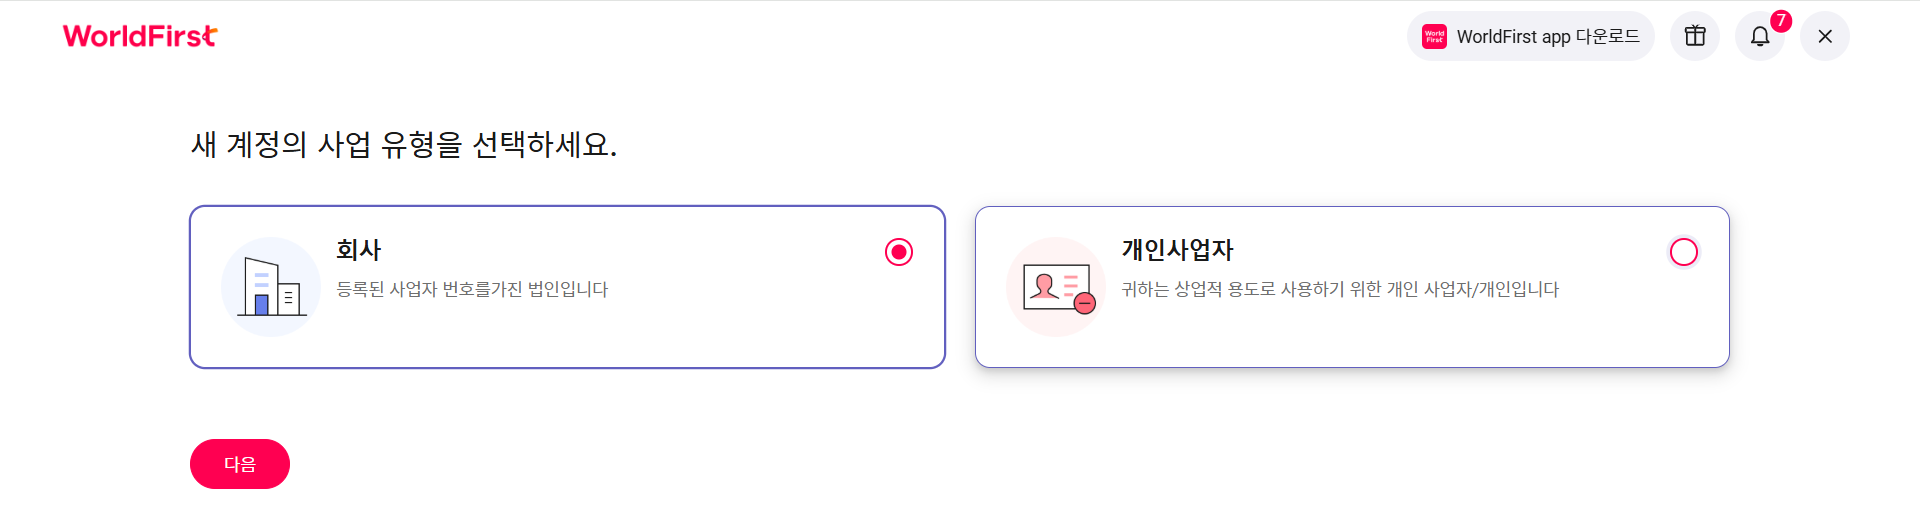1920x530 pixels.
Task: Click the 등록된 사업자 번호 description text
Action: click(472, 289)
